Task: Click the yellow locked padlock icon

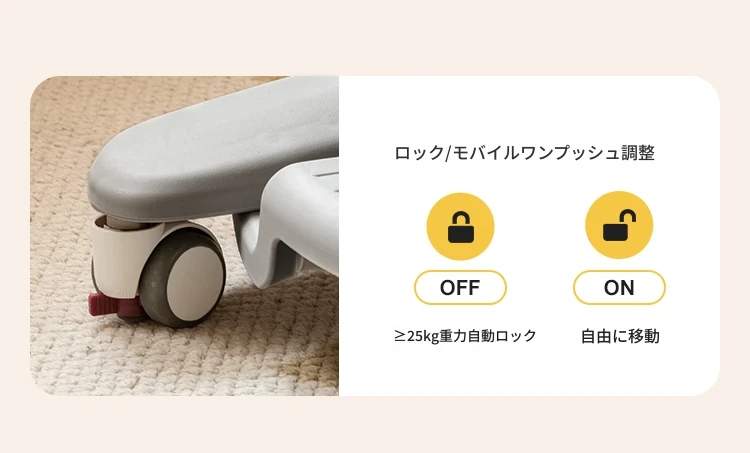Action: (x=460, y=227)
